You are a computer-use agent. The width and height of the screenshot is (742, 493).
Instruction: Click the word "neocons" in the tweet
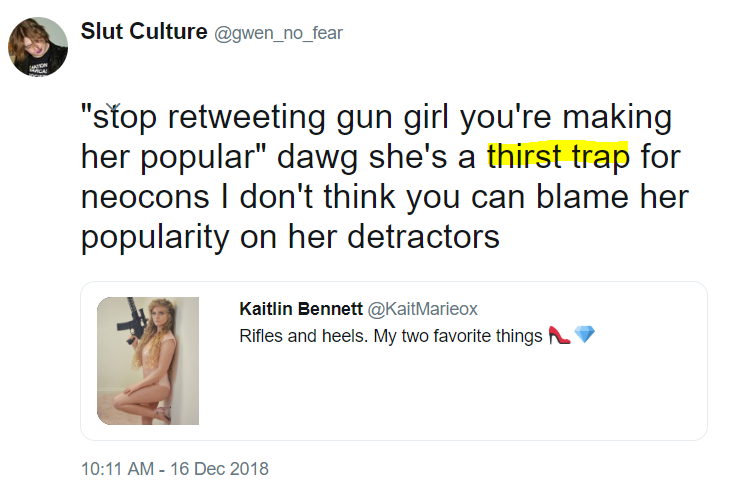click(145, 197)
